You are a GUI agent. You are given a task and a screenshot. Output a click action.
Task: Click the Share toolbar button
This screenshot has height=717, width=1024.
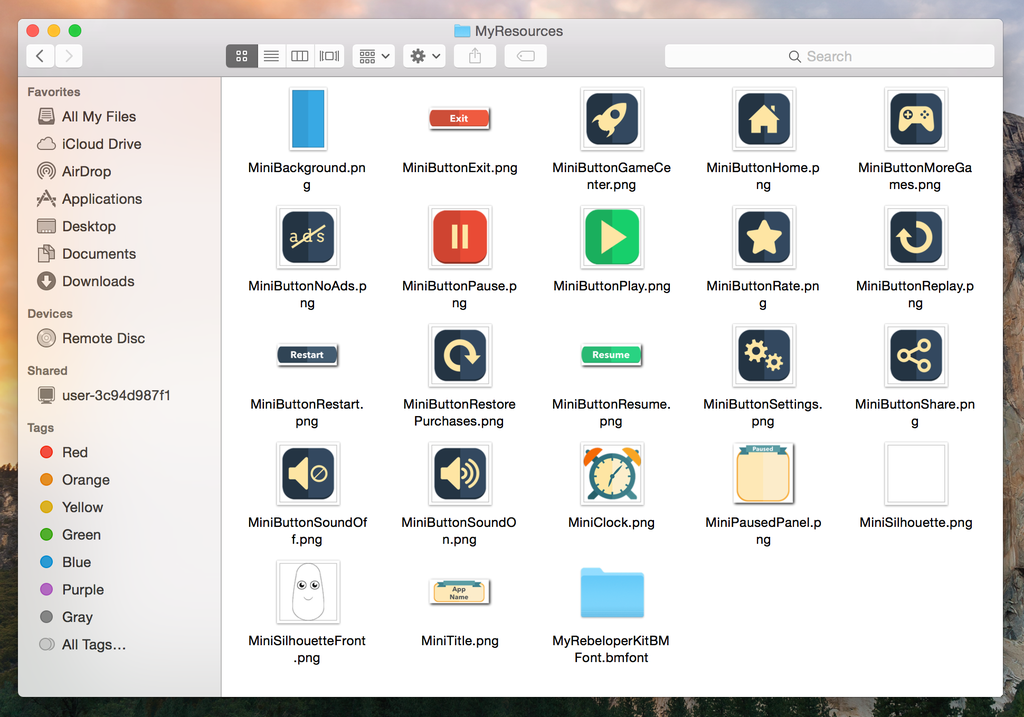(475, 57)
